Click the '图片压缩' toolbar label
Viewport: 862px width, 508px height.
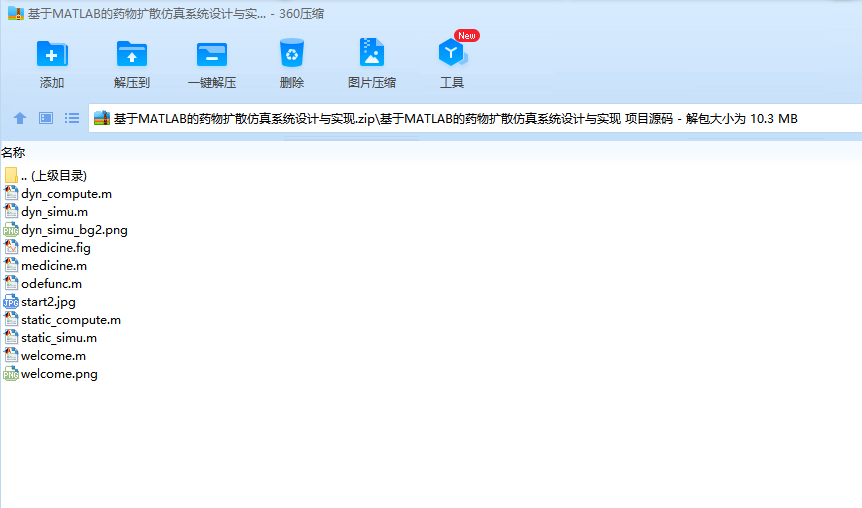point(372,82)
